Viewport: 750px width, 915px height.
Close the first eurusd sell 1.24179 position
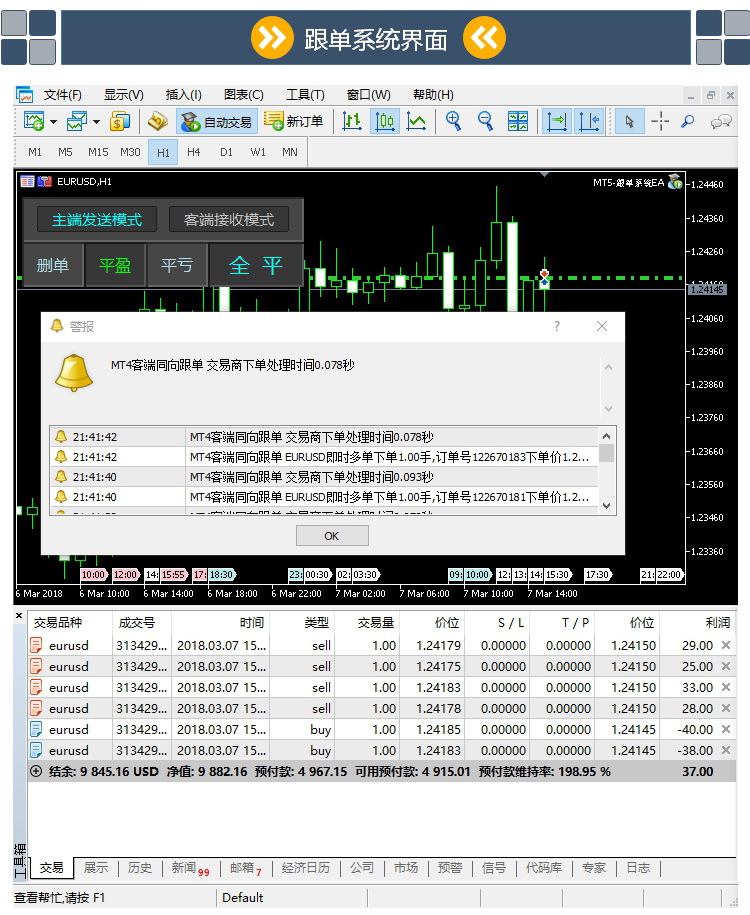point(725,645)
